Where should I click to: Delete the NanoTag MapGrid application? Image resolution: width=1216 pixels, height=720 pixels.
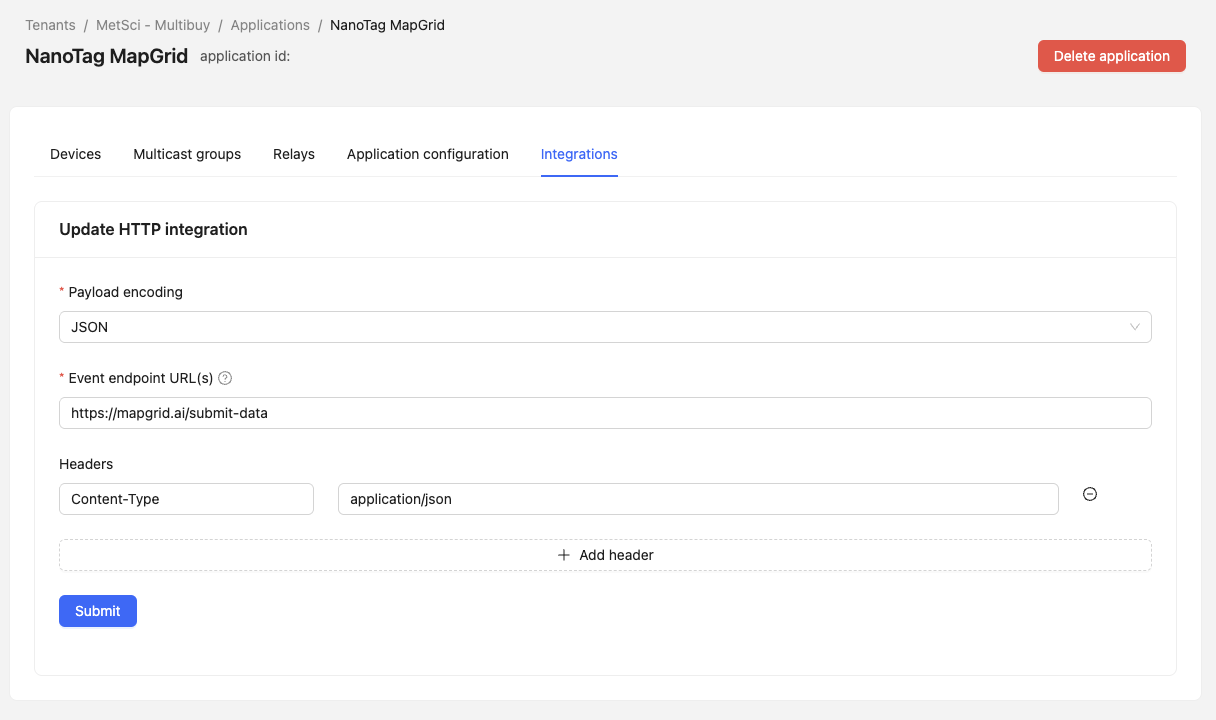(1111, 56)
